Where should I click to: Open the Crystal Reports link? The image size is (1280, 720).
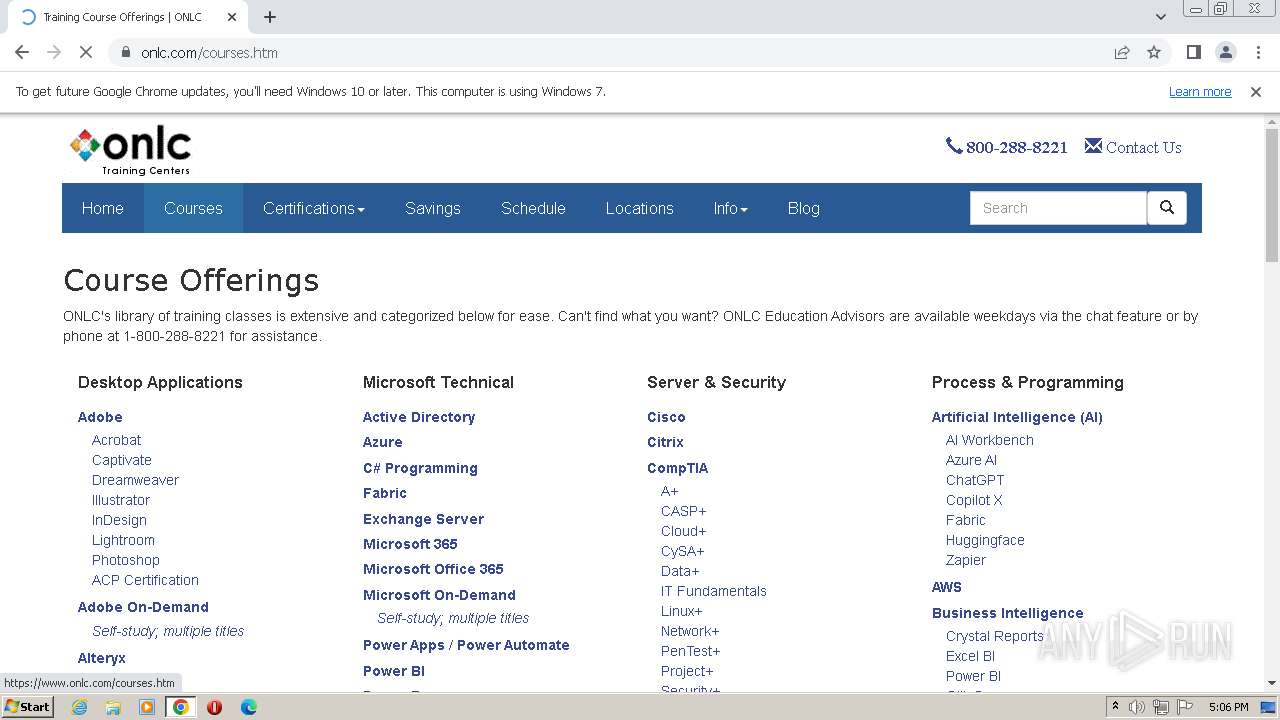click(x=995, y=636)
